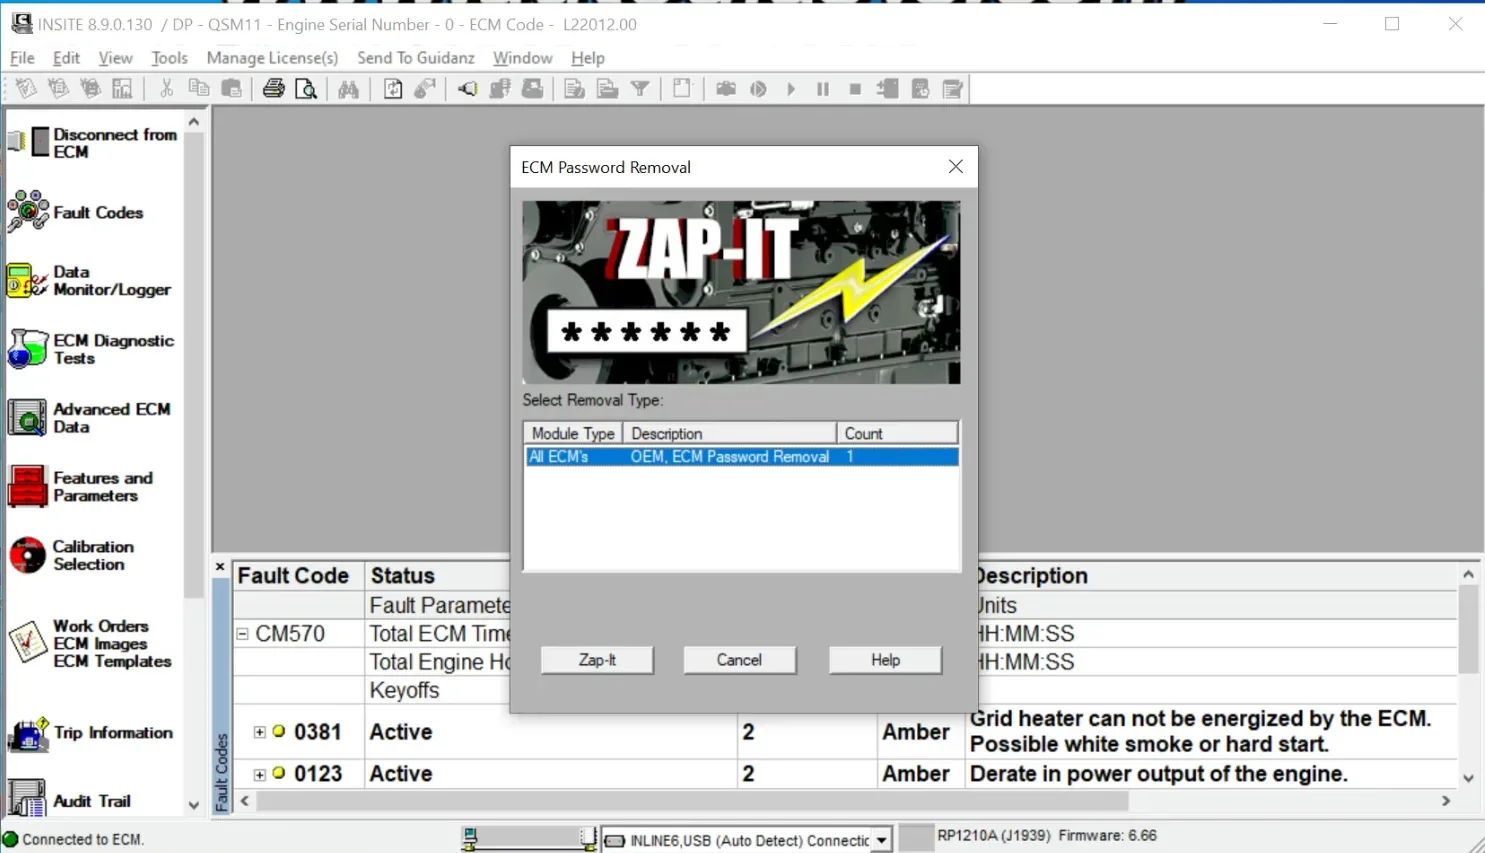Open Trip Information
Image resolution: width=1485 pixels, height=853 pixels.
(90, 733)
